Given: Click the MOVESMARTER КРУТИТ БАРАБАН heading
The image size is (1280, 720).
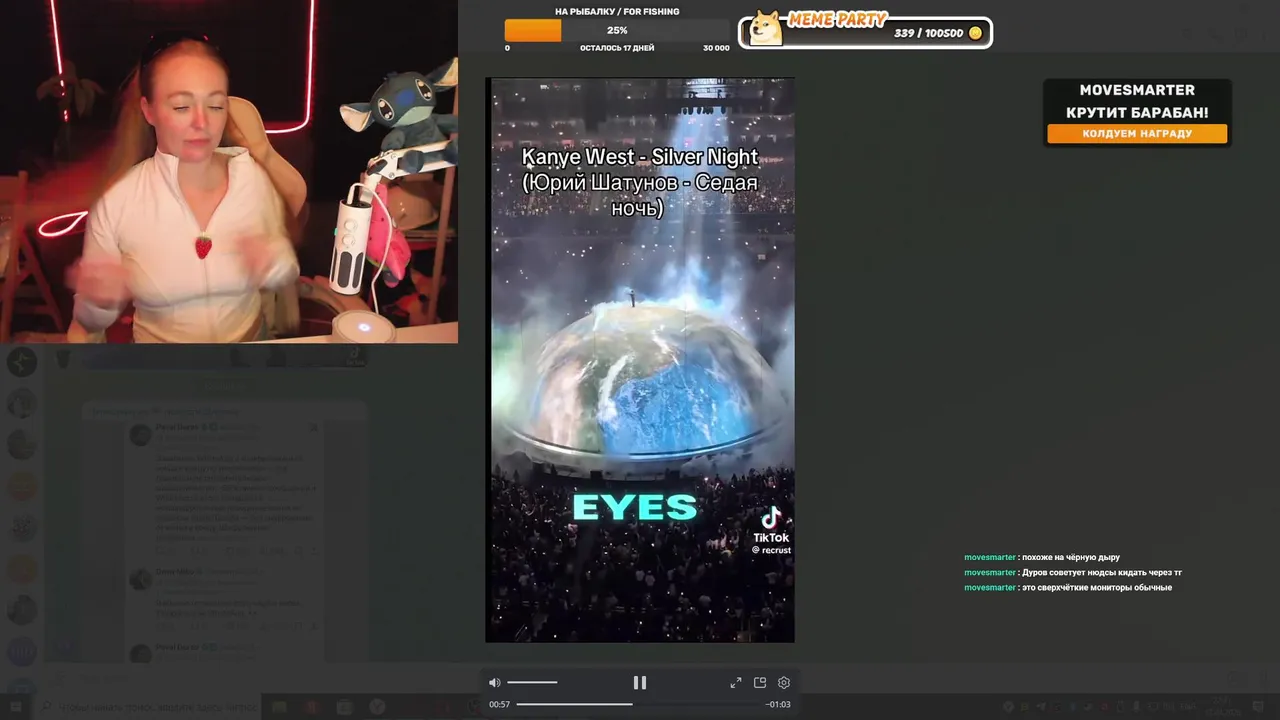Looking at the screenshot, I should click(x=1137, y=101).
